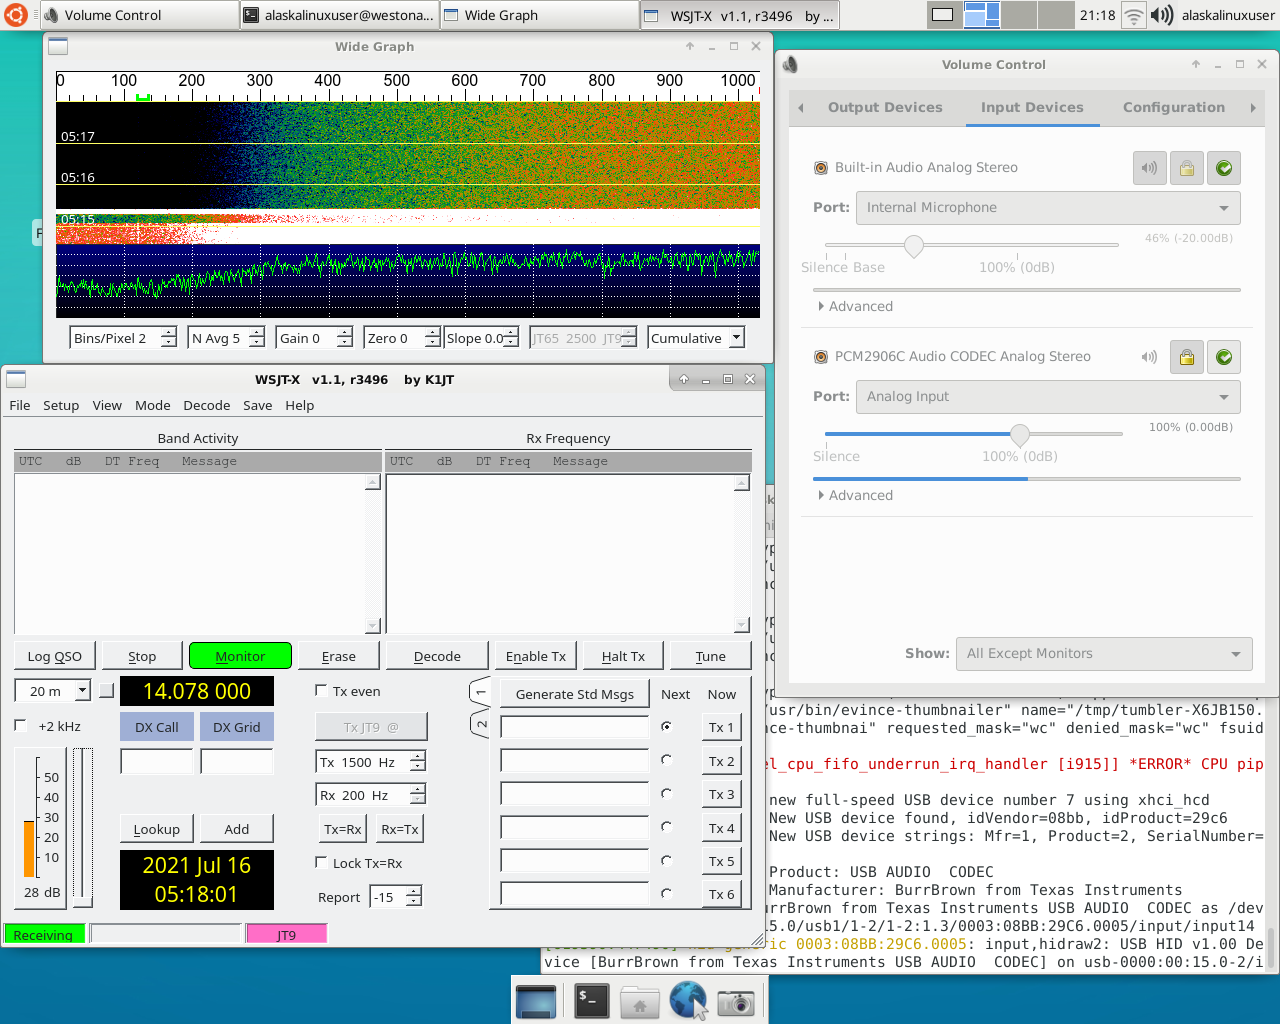Click the Enable Tx button
Screen dimensions: 1280x1024
pos(535,656)
